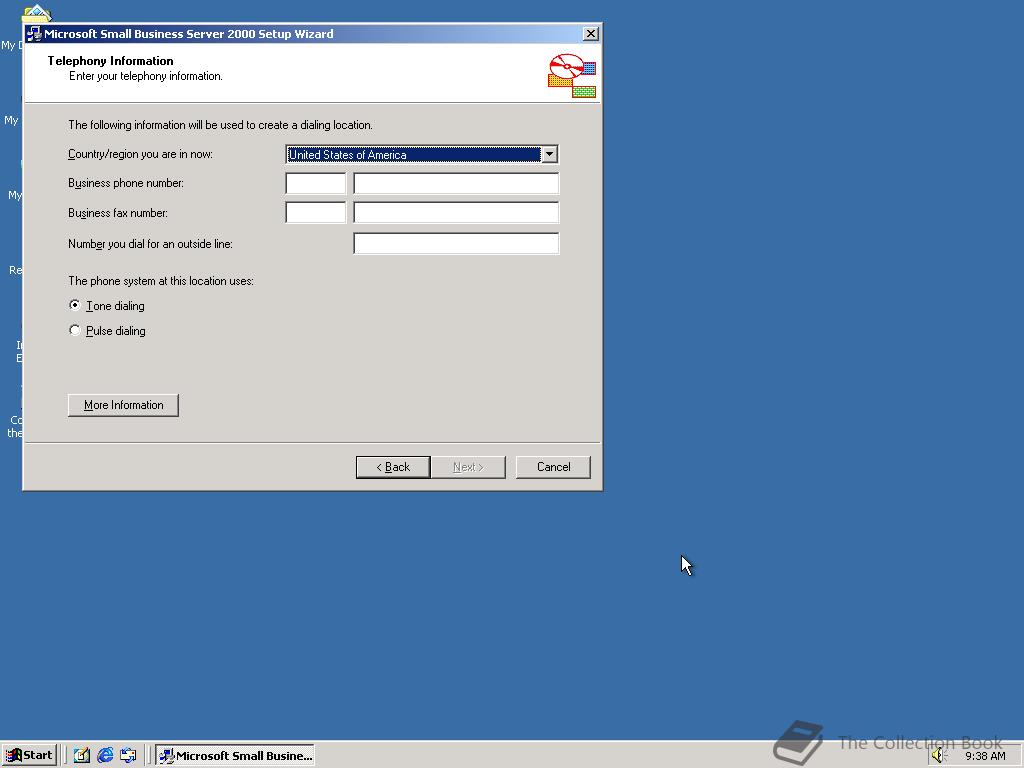Open the country/region dropdown arrow
The image size is (1024, 768).
pos(549,155)
